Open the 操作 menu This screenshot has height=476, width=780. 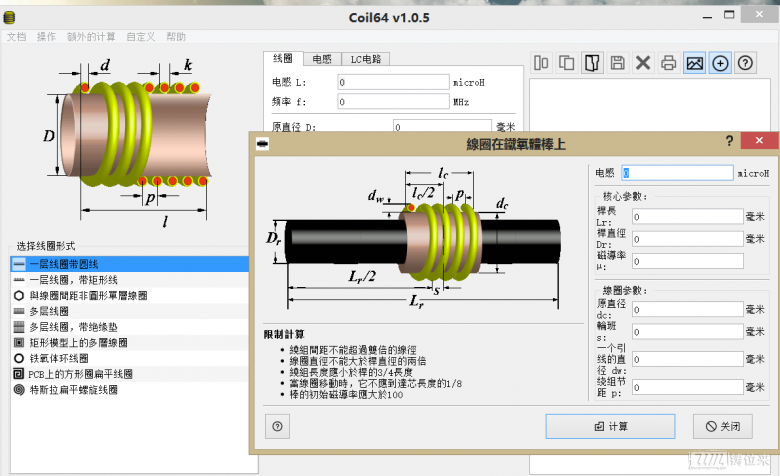(46, 37)
